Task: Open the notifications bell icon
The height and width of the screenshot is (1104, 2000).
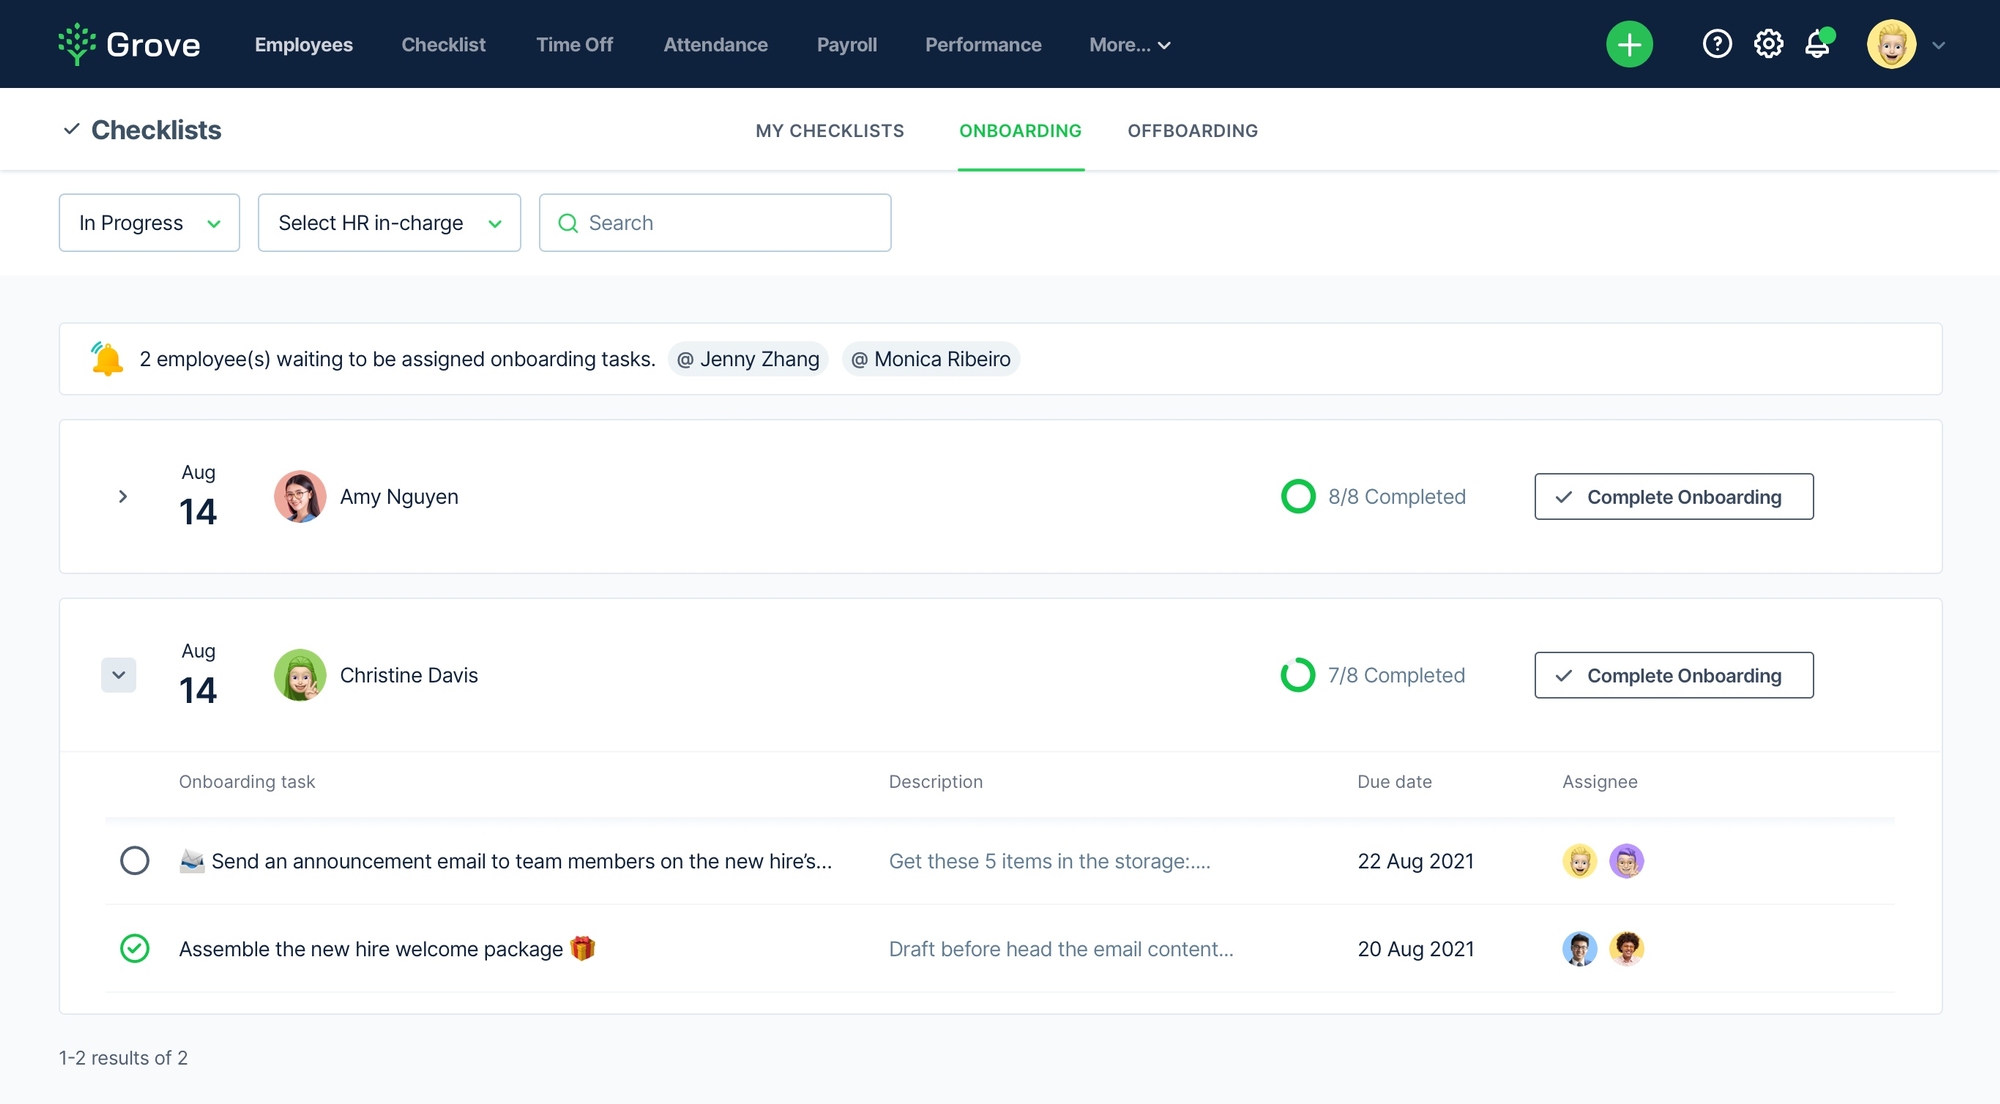Action: click(1818, 44)
